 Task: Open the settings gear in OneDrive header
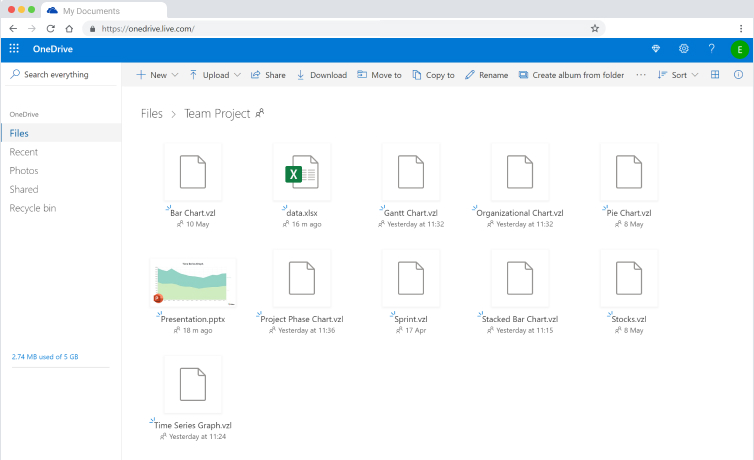684,49
